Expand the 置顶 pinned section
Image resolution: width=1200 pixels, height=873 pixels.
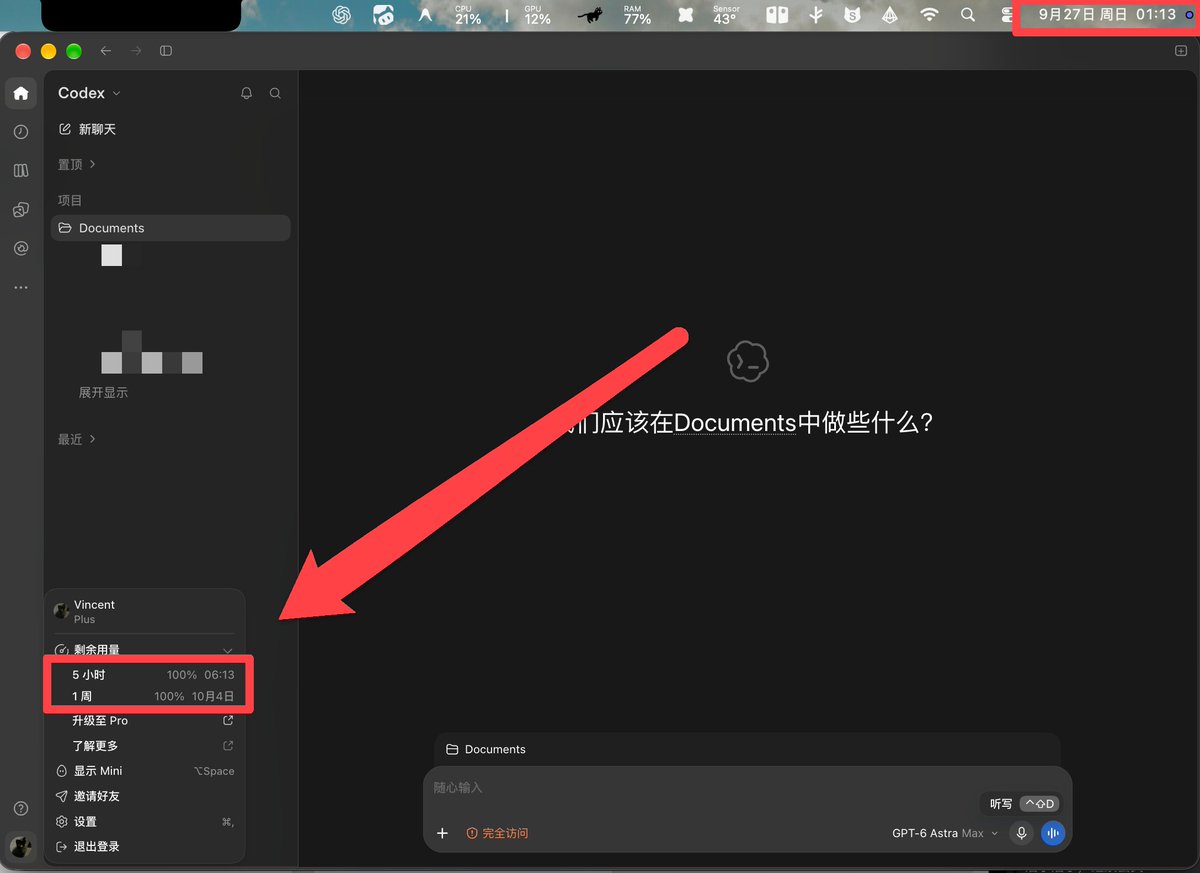coord(76,164)
